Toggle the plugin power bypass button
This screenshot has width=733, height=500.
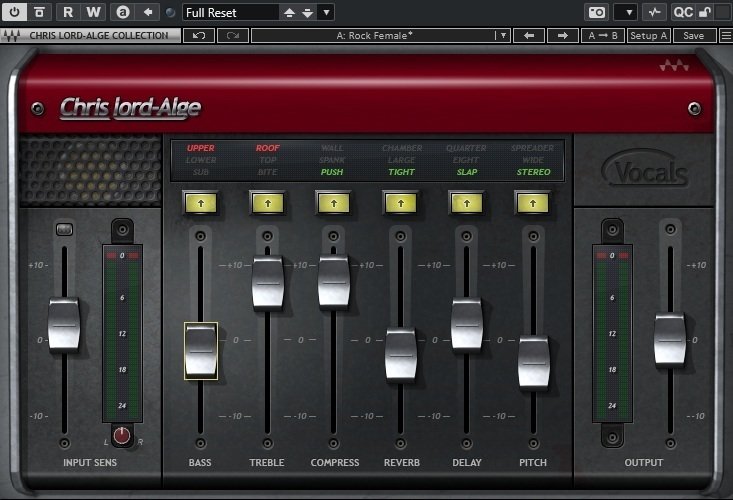click(x=14, y=12)
